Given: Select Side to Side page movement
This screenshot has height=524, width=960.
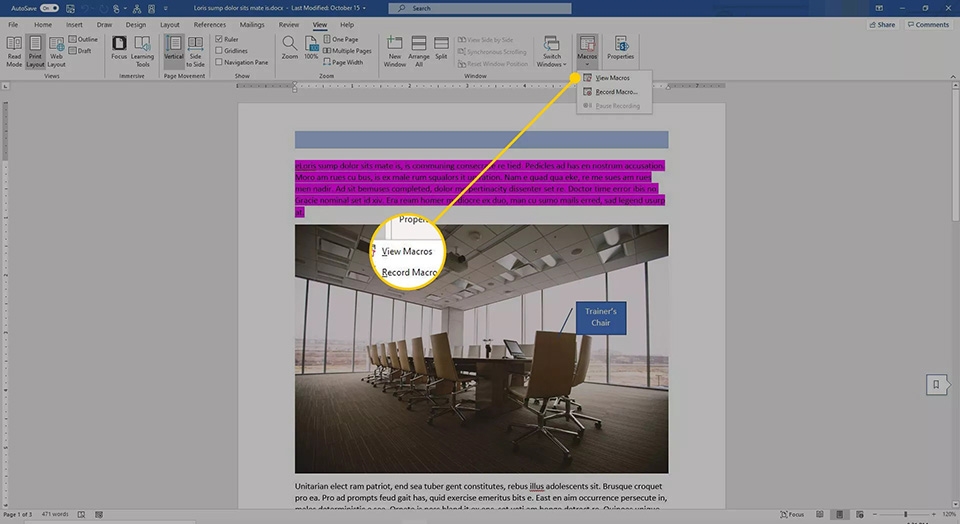Looking at the screenshot, I should (x=195, y=51).
